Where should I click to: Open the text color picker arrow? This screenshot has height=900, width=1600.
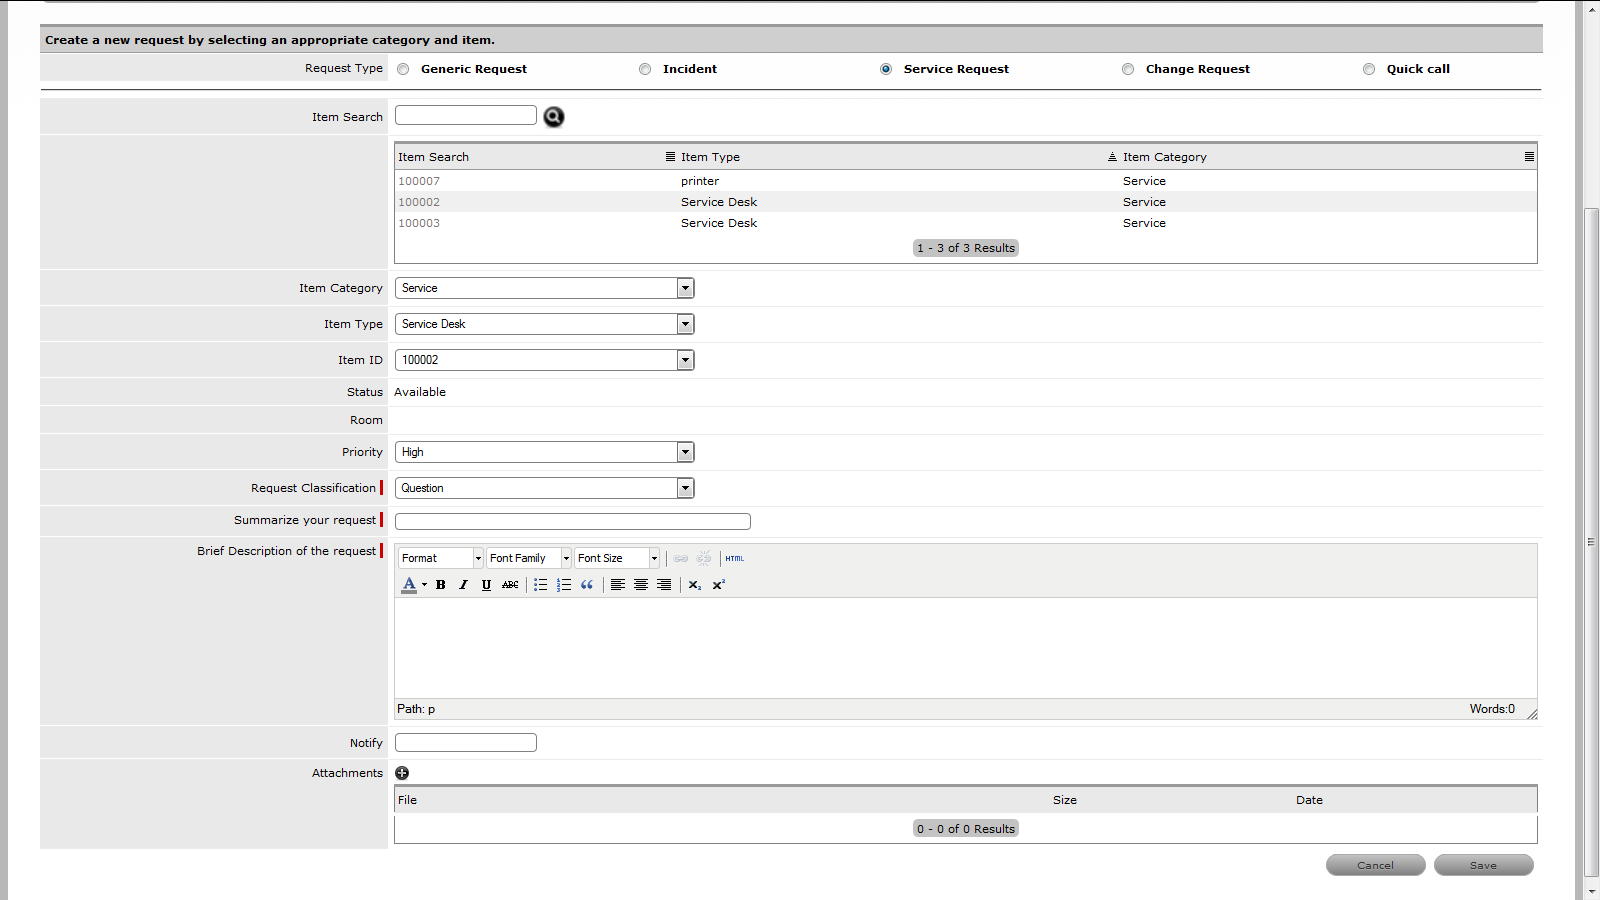tap(424, 585)
